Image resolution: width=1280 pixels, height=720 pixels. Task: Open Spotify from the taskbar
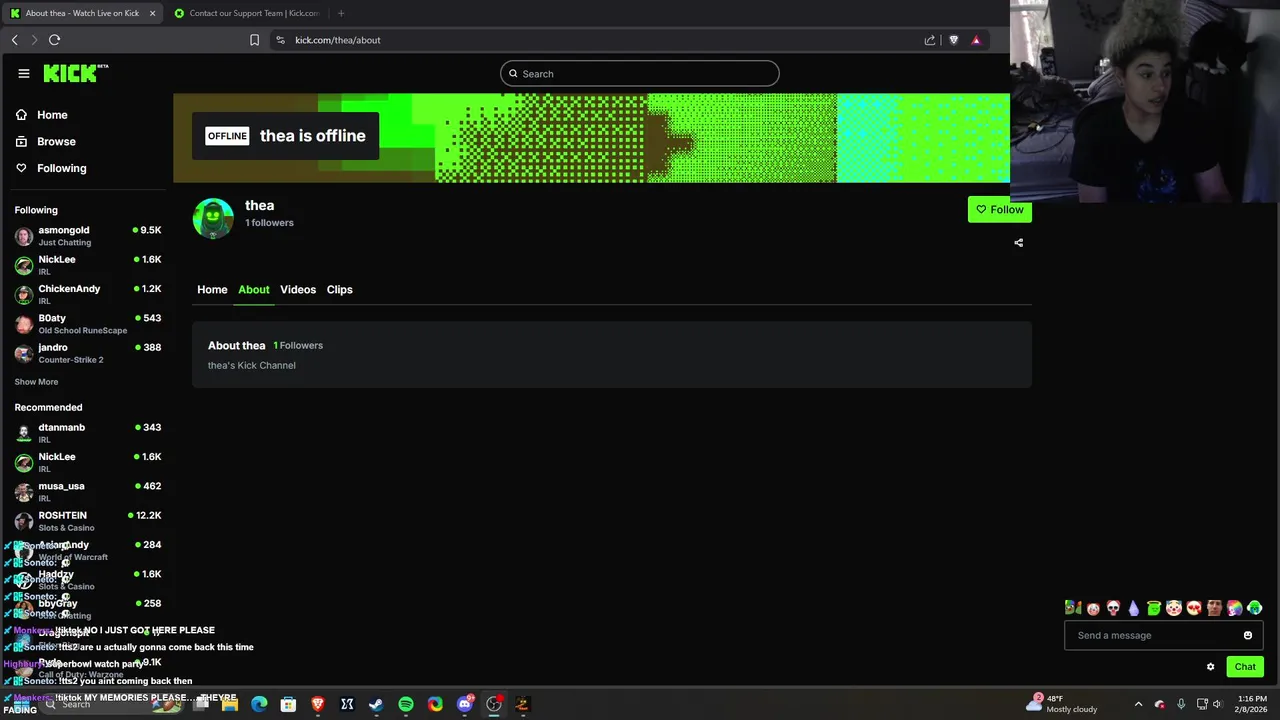406,704
